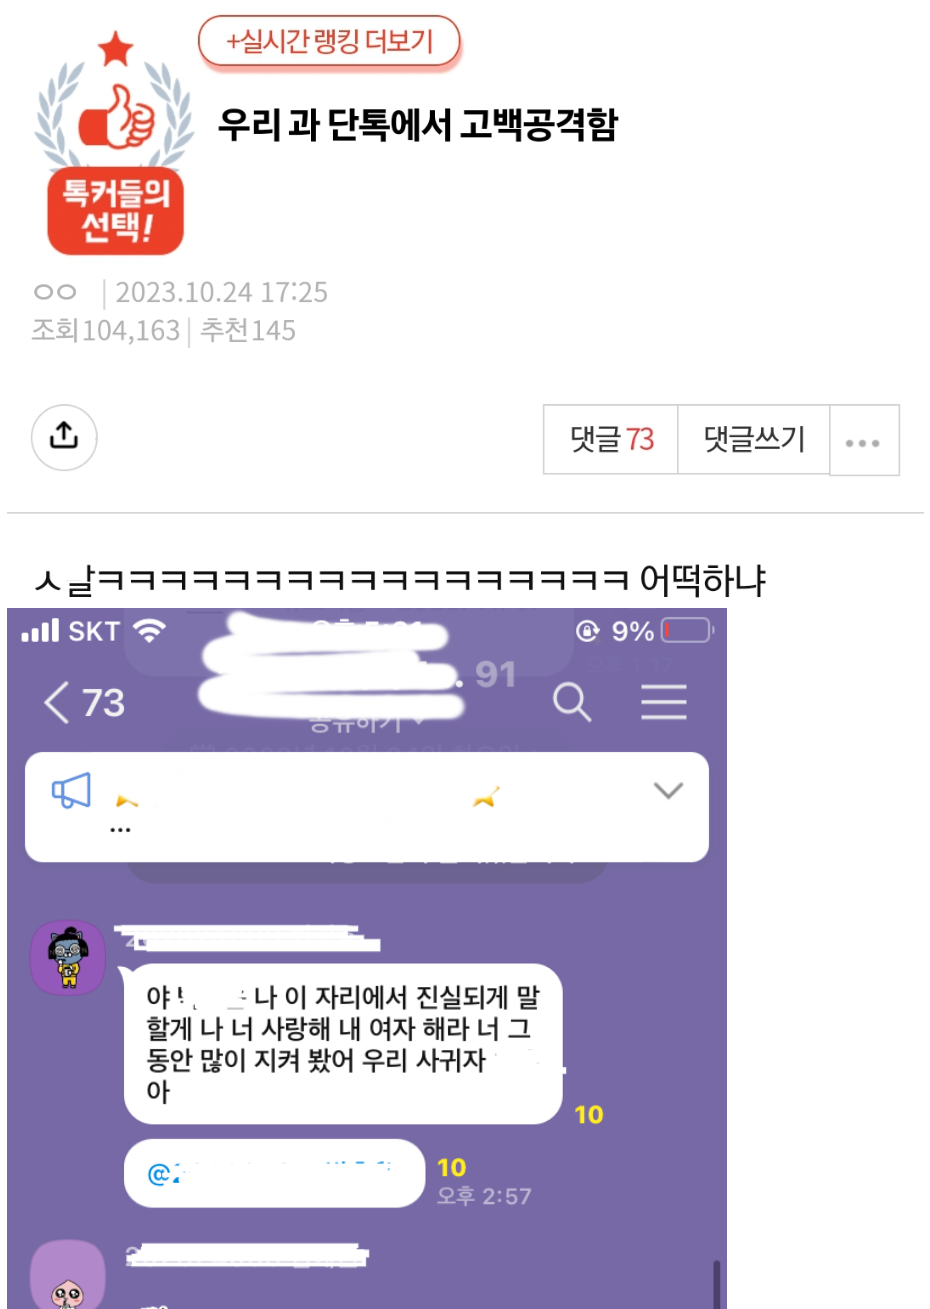Click the 추천145 recommendation count
930x1309 pixels.
coord(247,330)
